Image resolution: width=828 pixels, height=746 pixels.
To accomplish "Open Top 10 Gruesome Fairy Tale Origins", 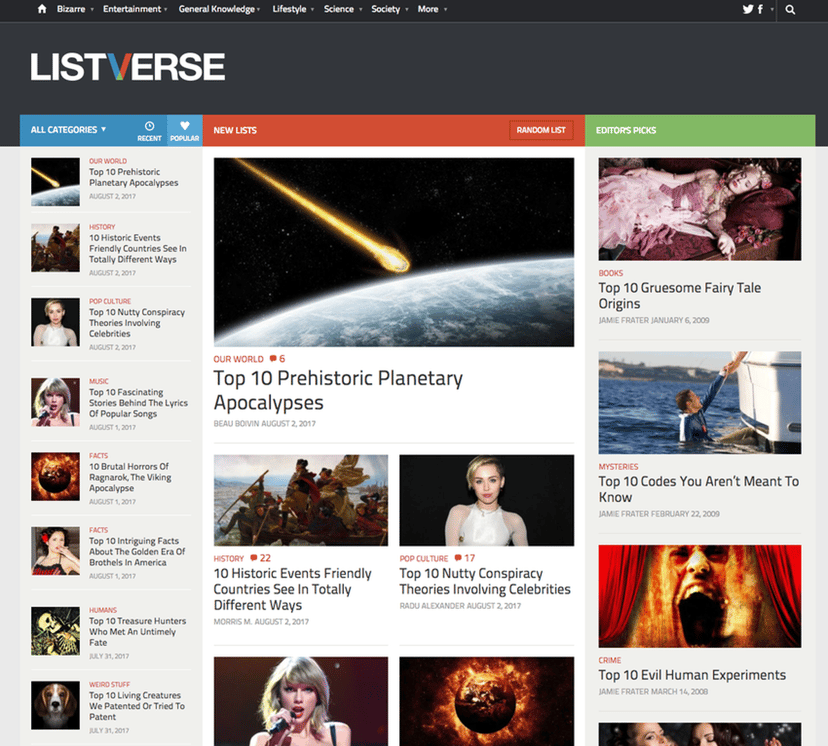I will click(680, 296).
